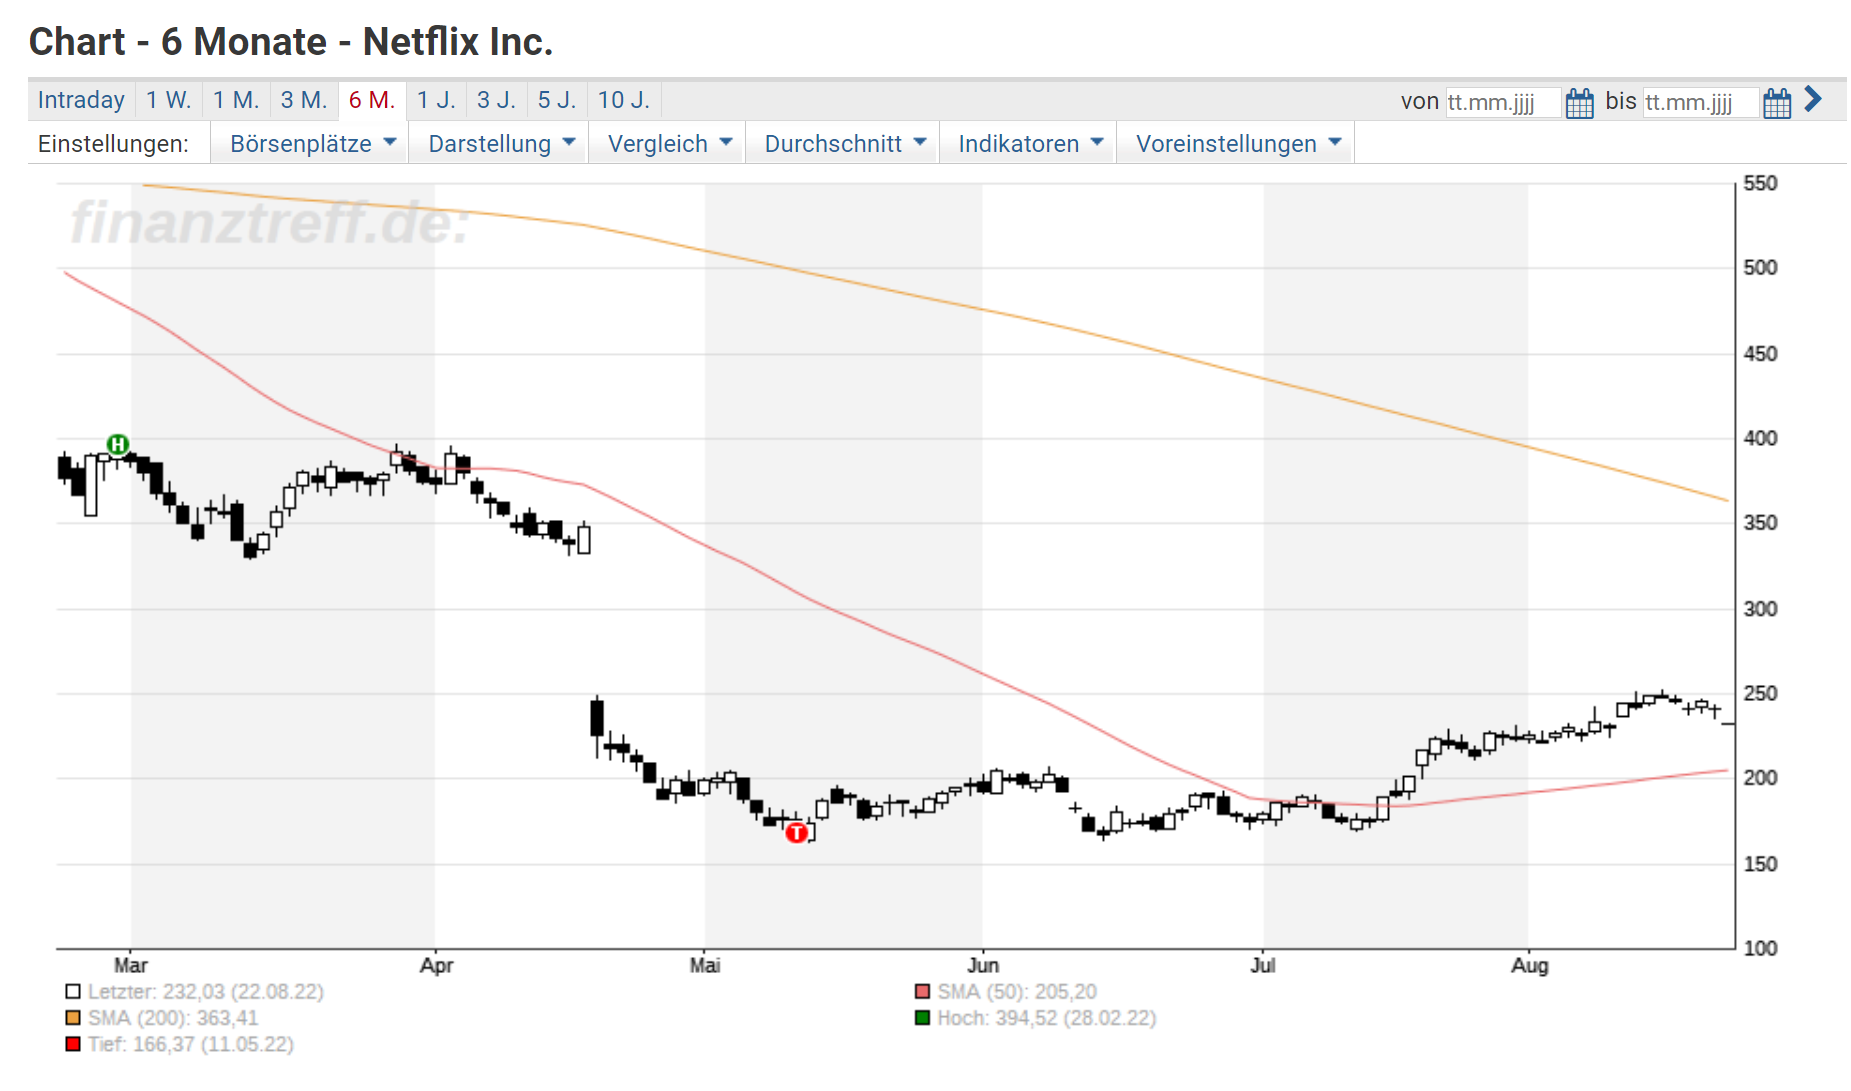Image resolution: width=1851 pixels, height=1091 pixels.
Task: Click the red T low marker on chart
Action: tap(796, 832)
